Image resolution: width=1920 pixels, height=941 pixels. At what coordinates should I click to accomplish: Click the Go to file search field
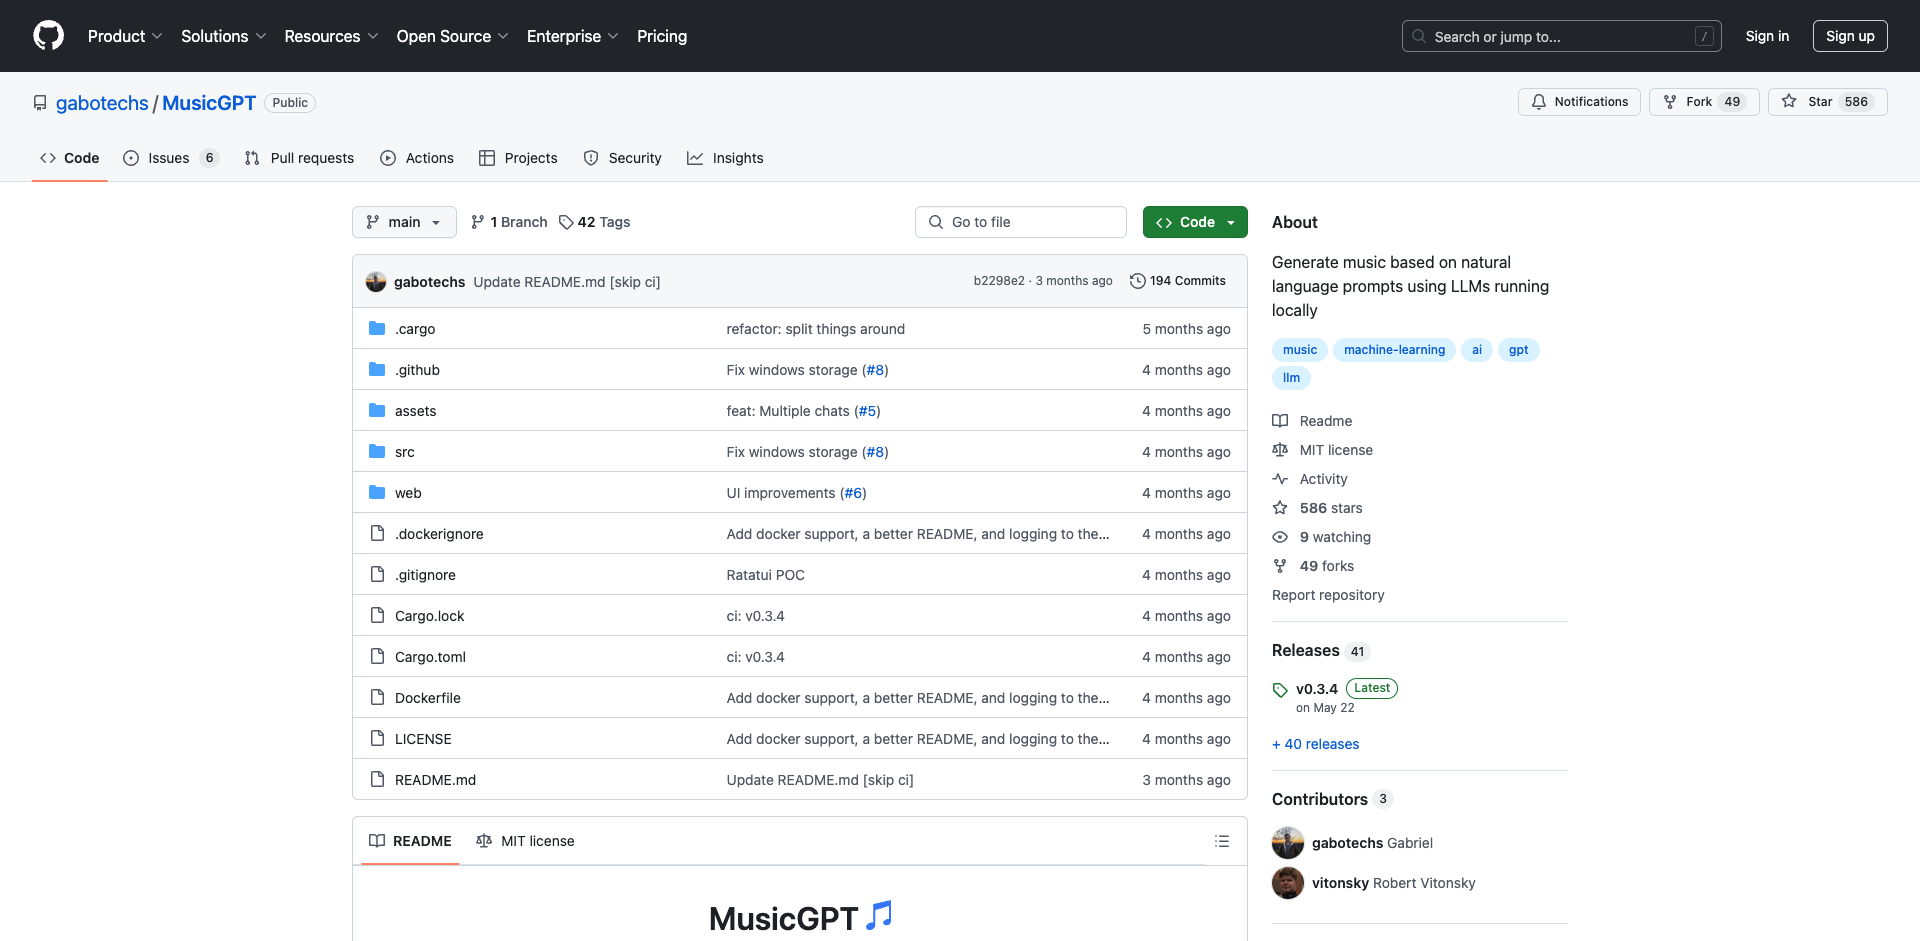pos(1020,222)
